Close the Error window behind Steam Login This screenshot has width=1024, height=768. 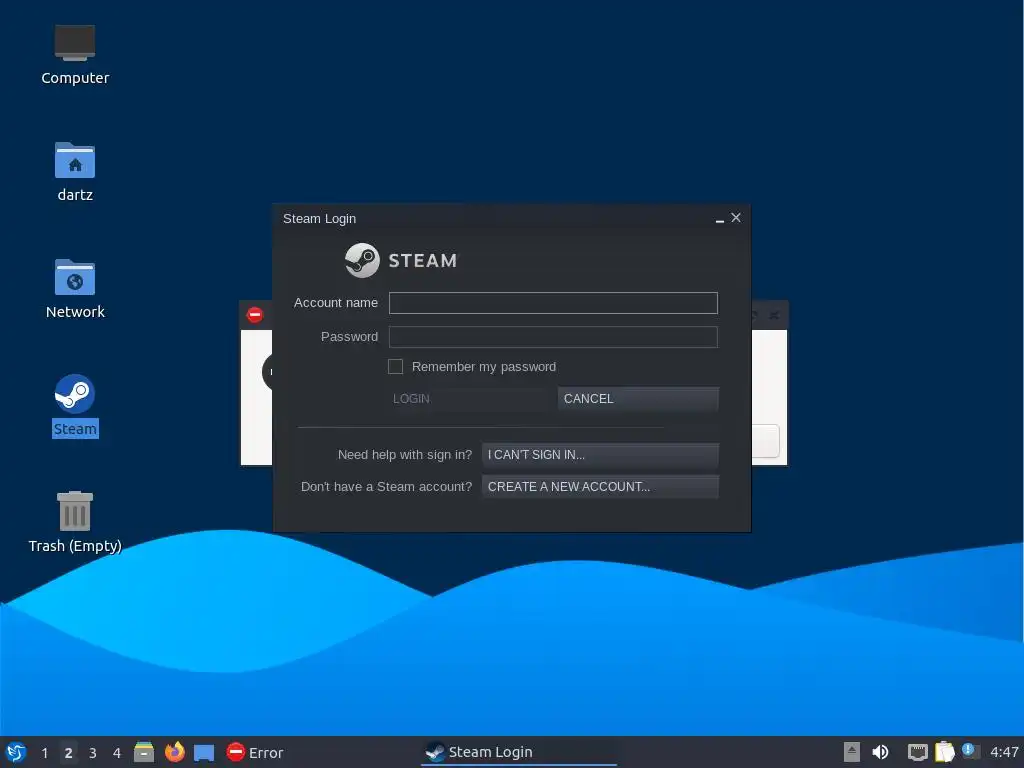click(774, 315)
